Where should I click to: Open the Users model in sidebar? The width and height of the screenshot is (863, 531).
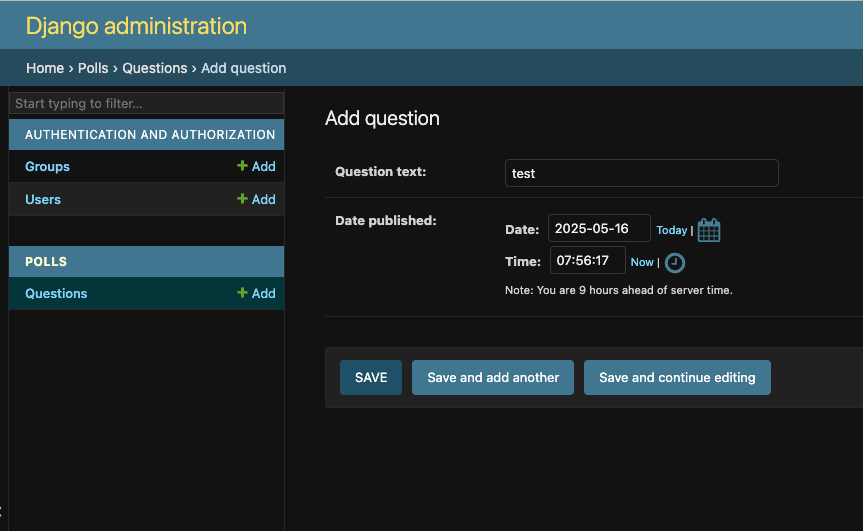[43, 200]
